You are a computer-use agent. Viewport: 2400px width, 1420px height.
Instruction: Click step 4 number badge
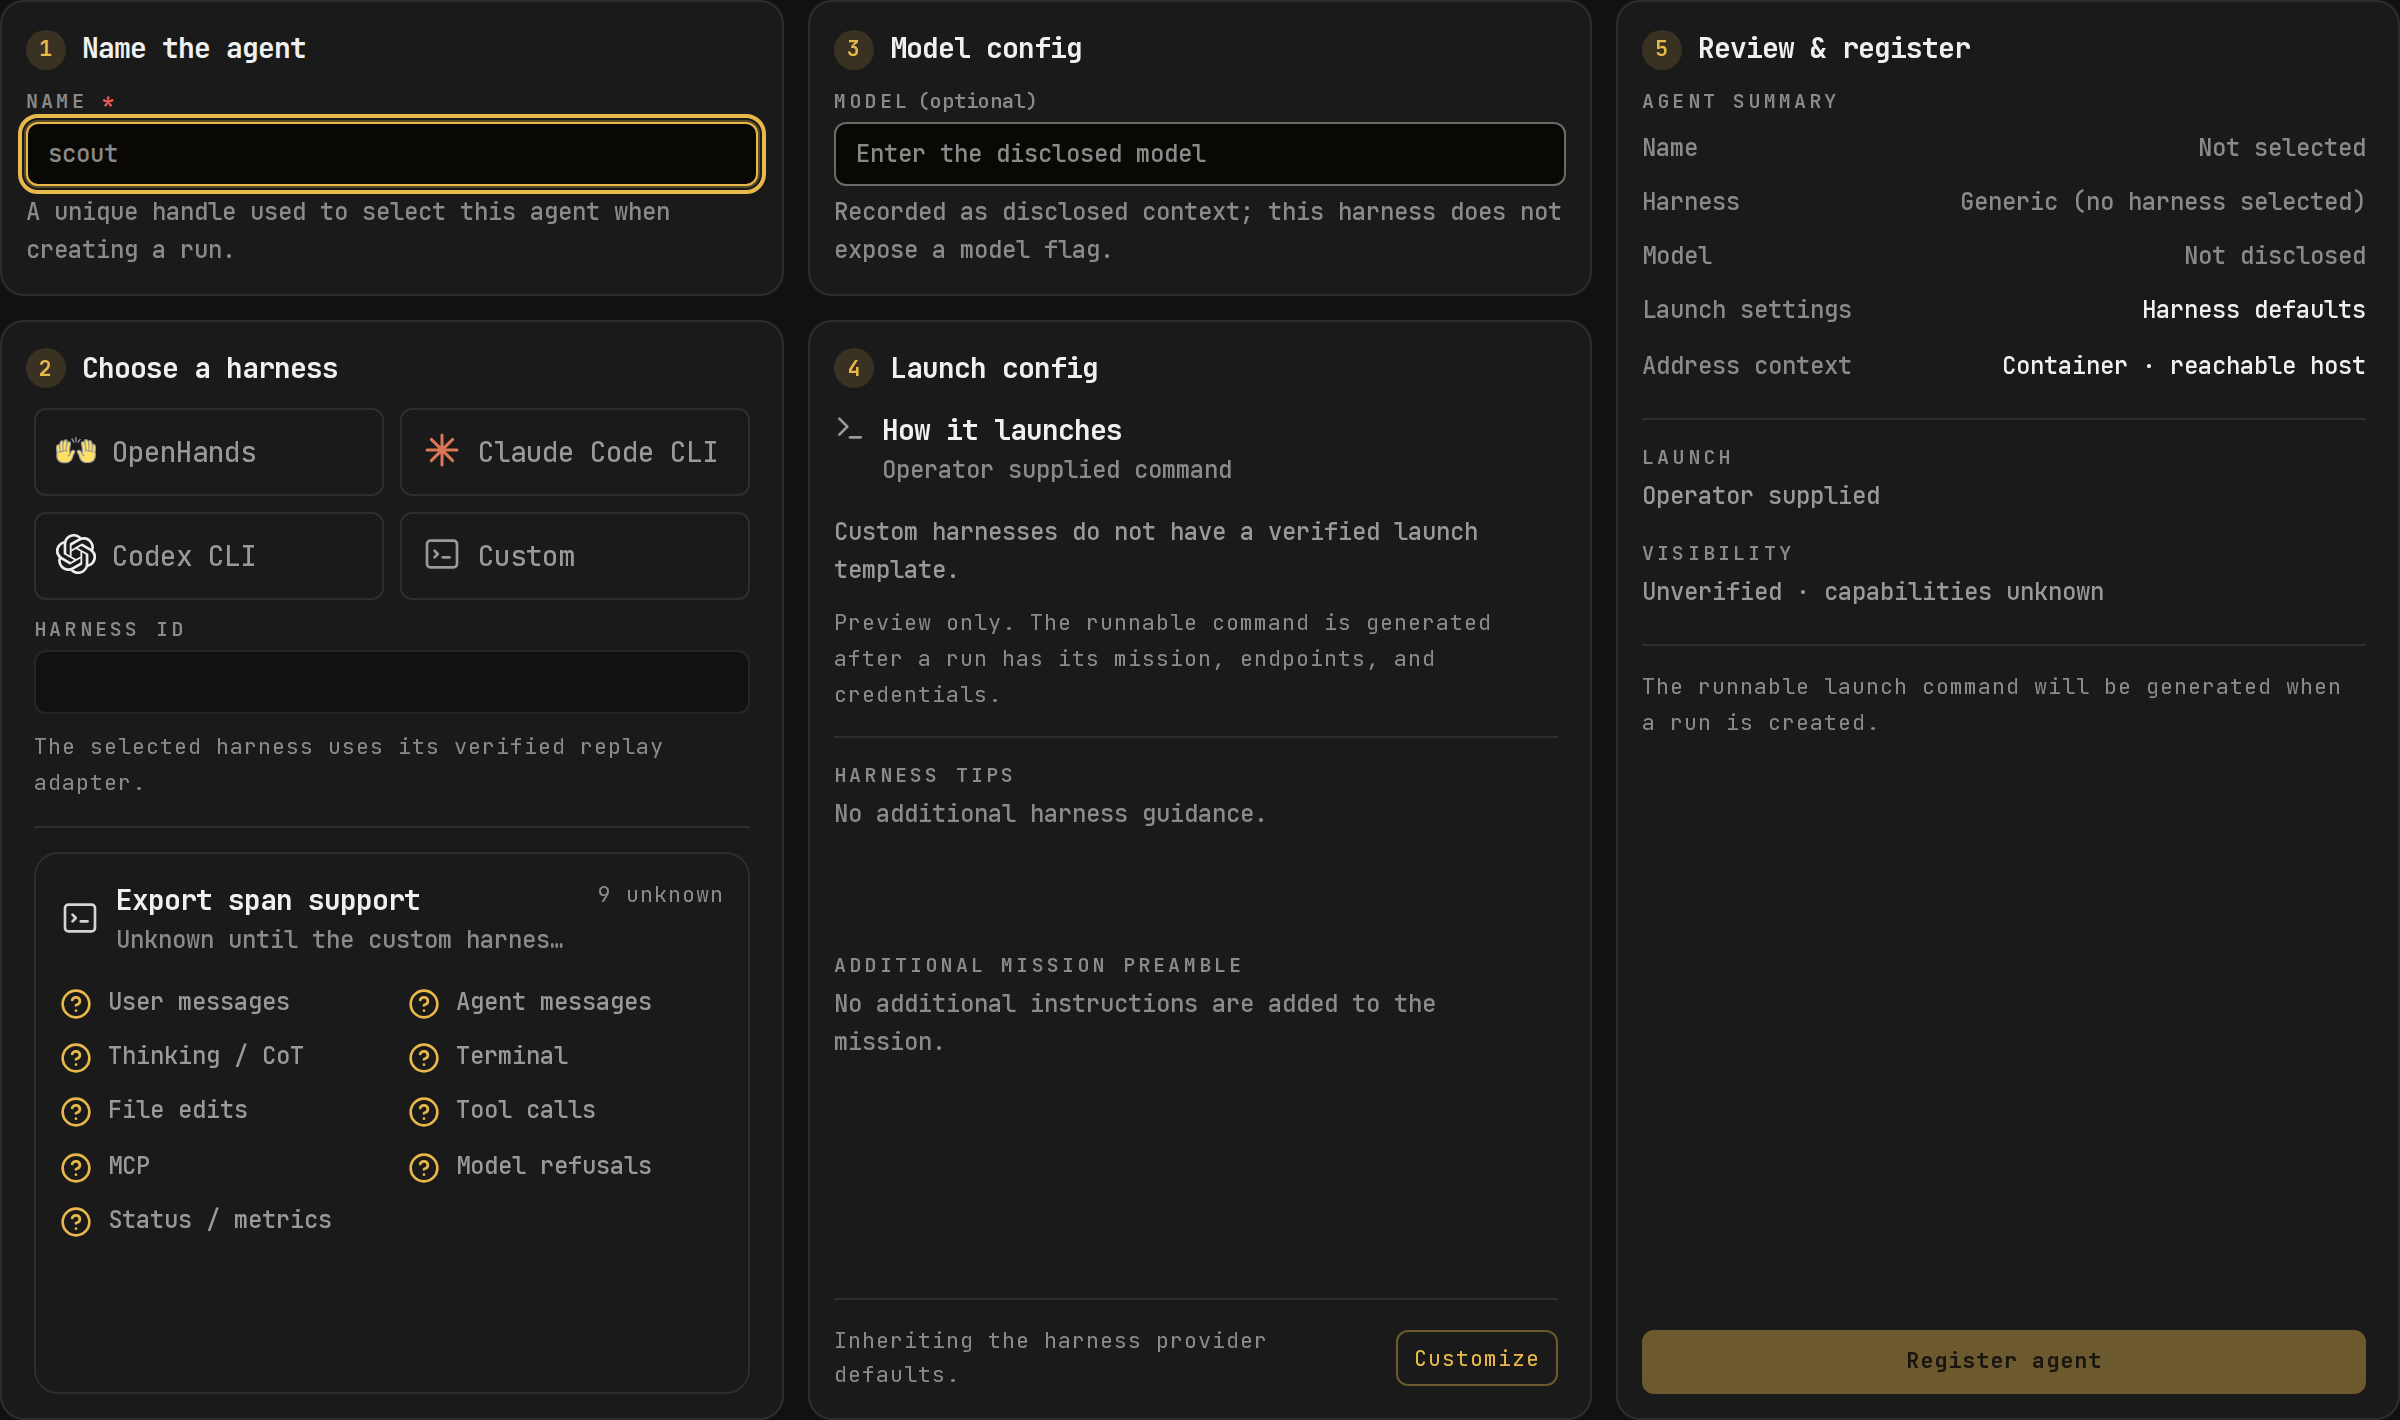coord(854,369)
